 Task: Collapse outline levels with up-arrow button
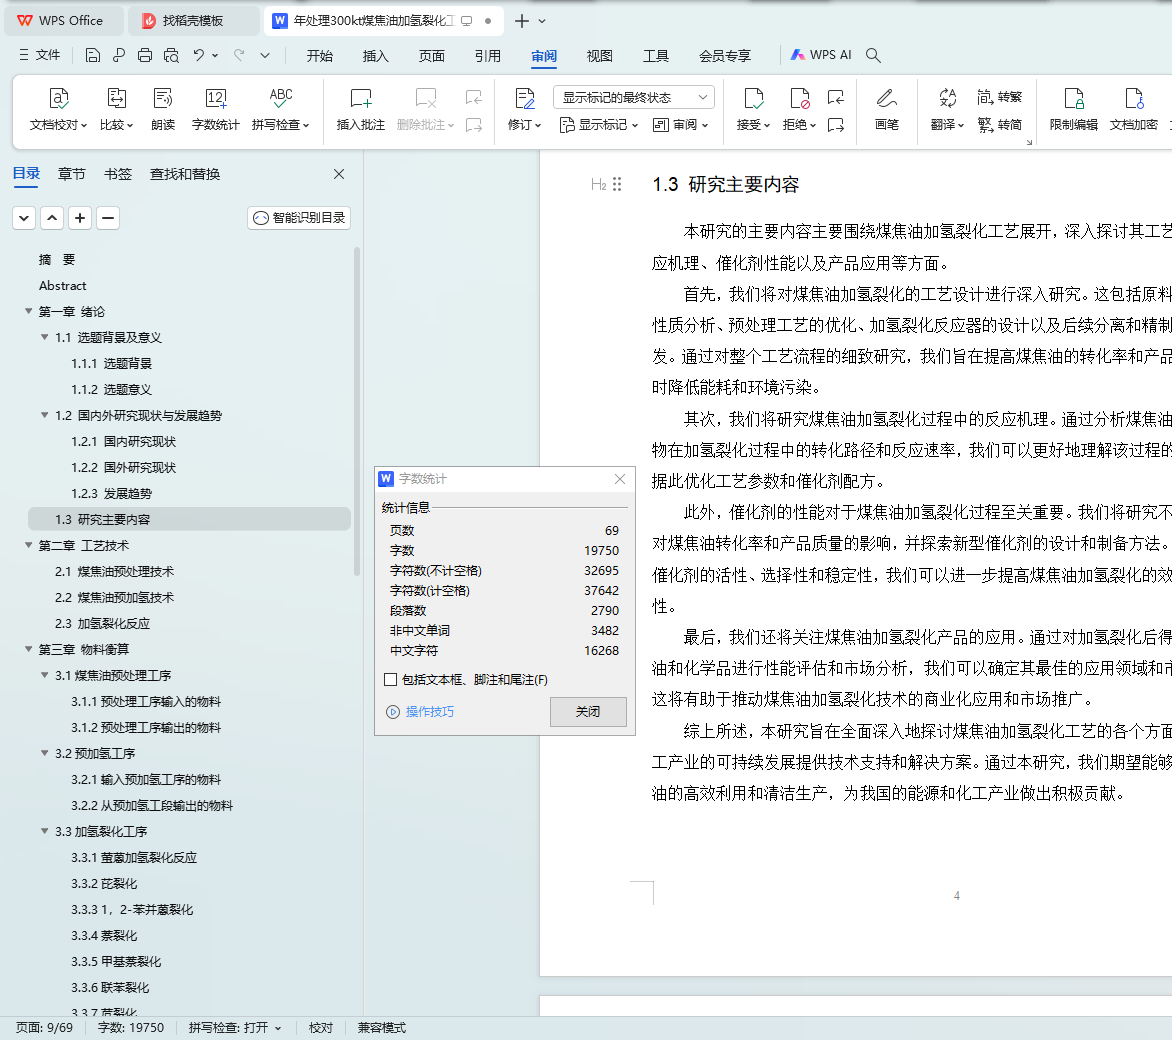[x=52, y=218]
